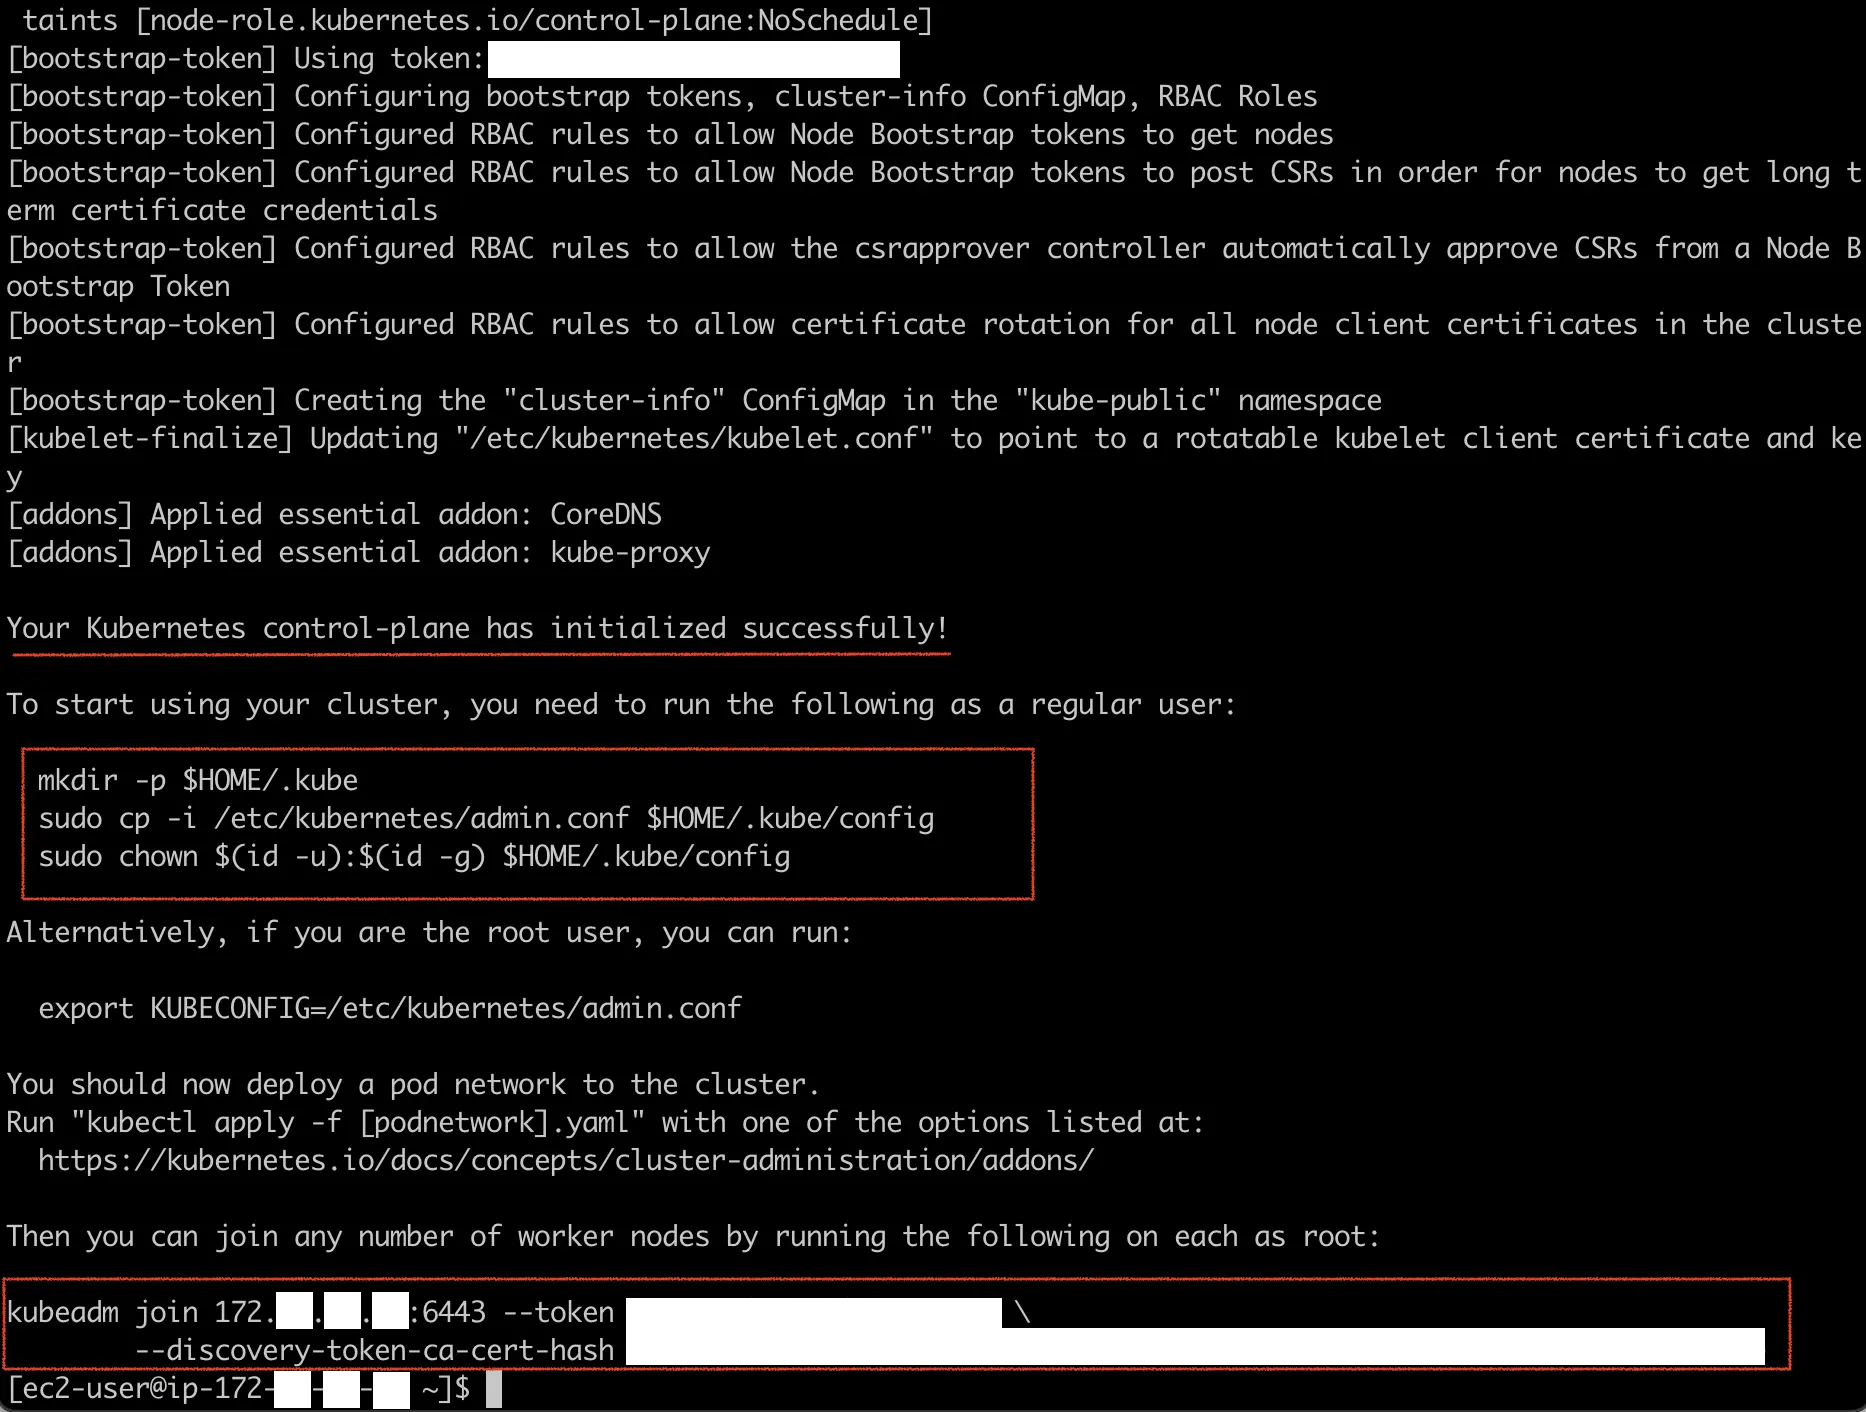1866x1412 pixels.
Task: Click the '--discovery-token-ca-cert-hash' option text
Action: pos(374,1350)
